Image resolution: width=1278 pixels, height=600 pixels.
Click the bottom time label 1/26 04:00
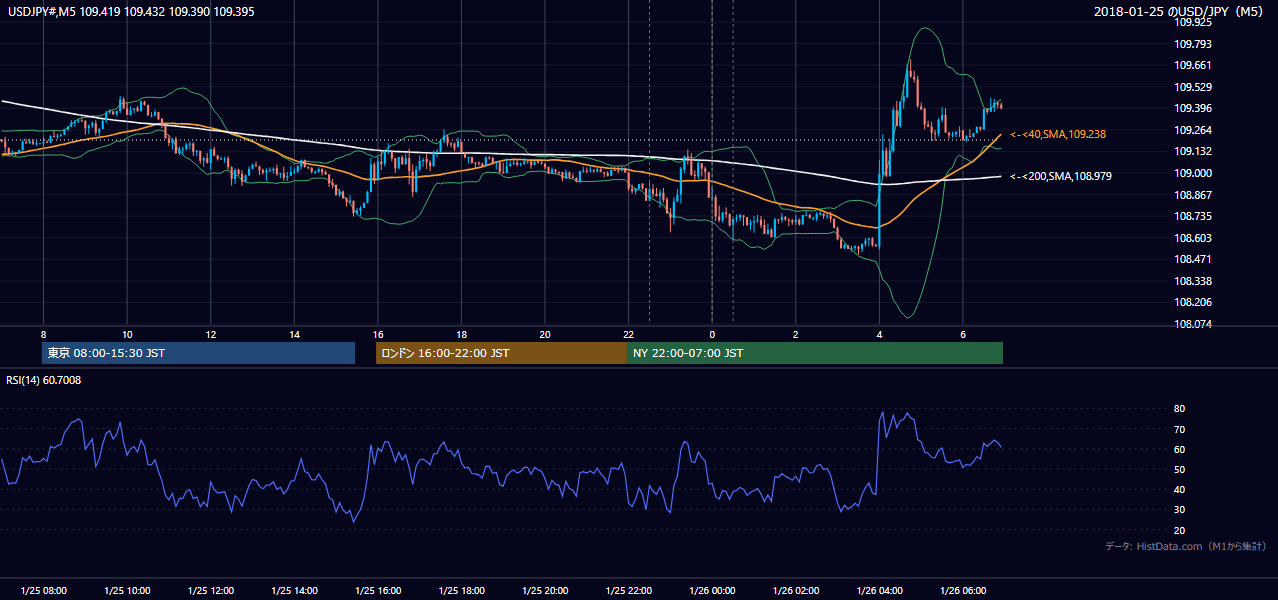(x=879, y=591)
